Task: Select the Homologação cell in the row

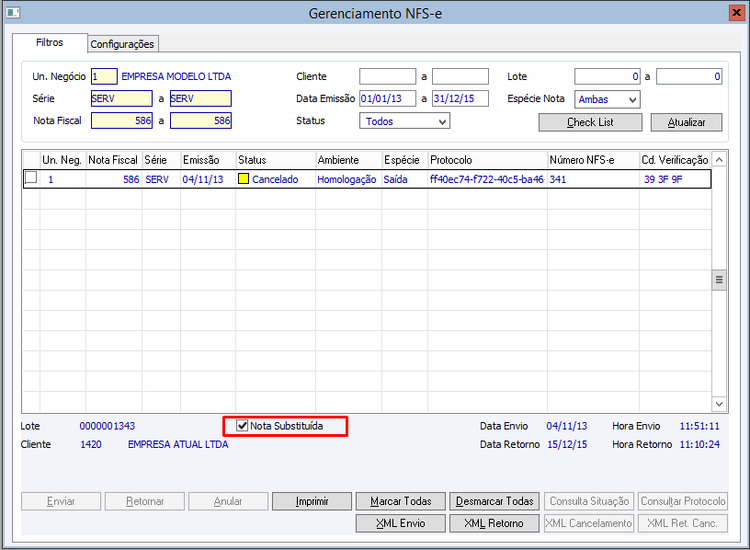Action: pyautogui.click(x=347, y=179)
